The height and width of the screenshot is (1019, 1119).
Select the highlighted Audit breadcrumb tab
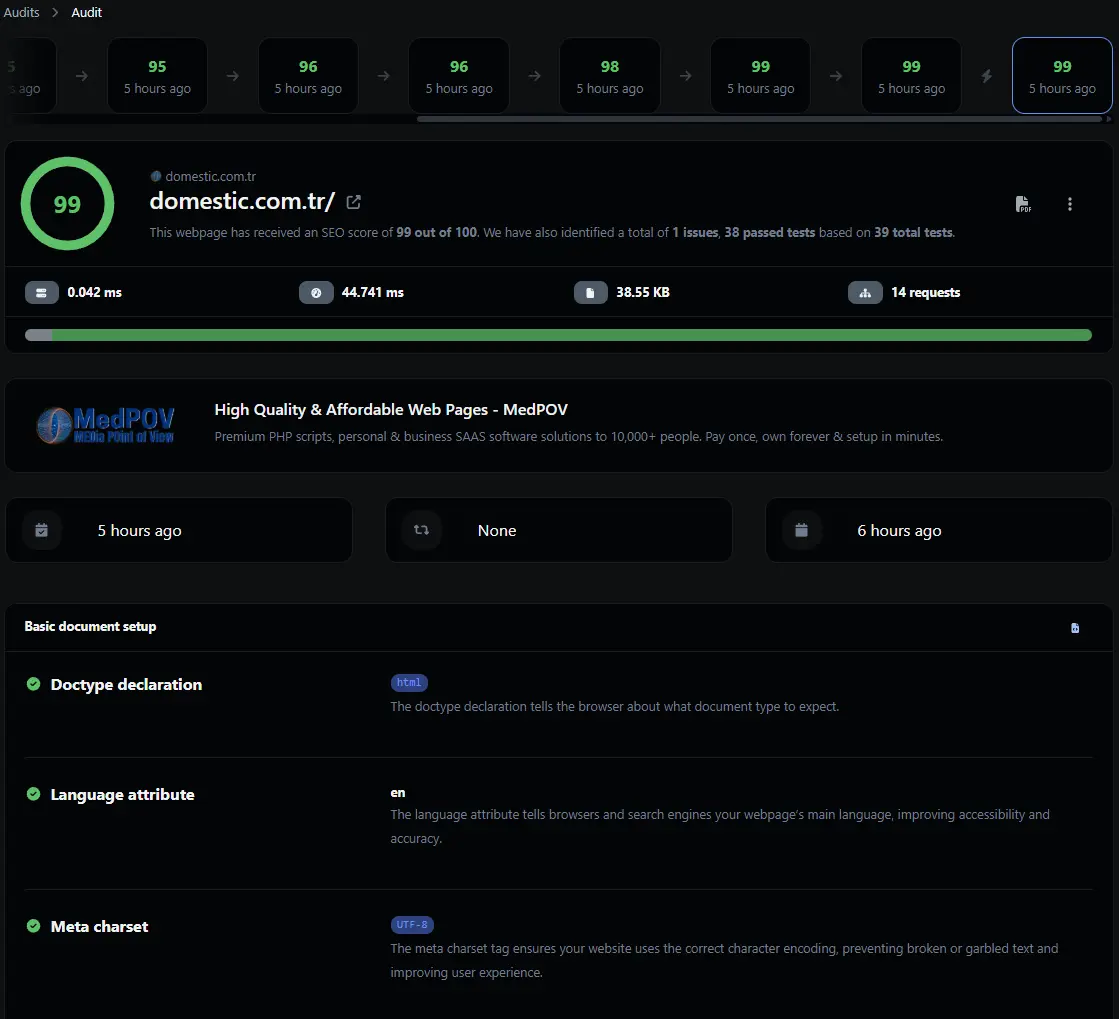[x=86, y=12]
